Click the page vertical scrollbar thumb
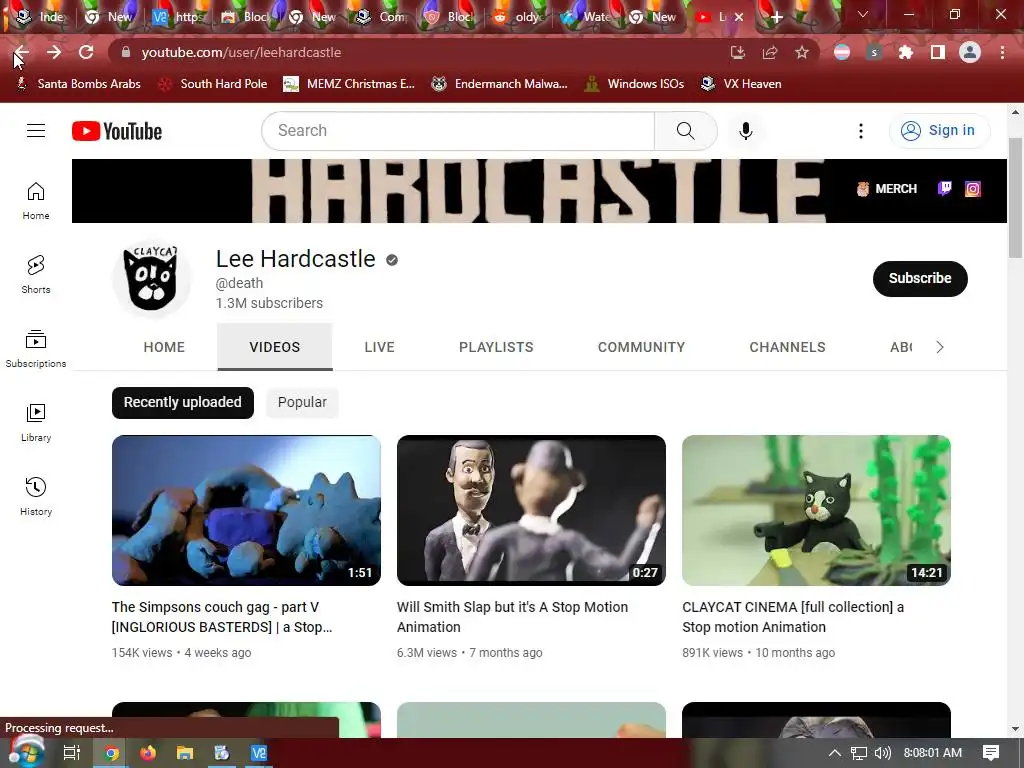Screen dimensions: 1024x768 click(x=1015, y=198)
